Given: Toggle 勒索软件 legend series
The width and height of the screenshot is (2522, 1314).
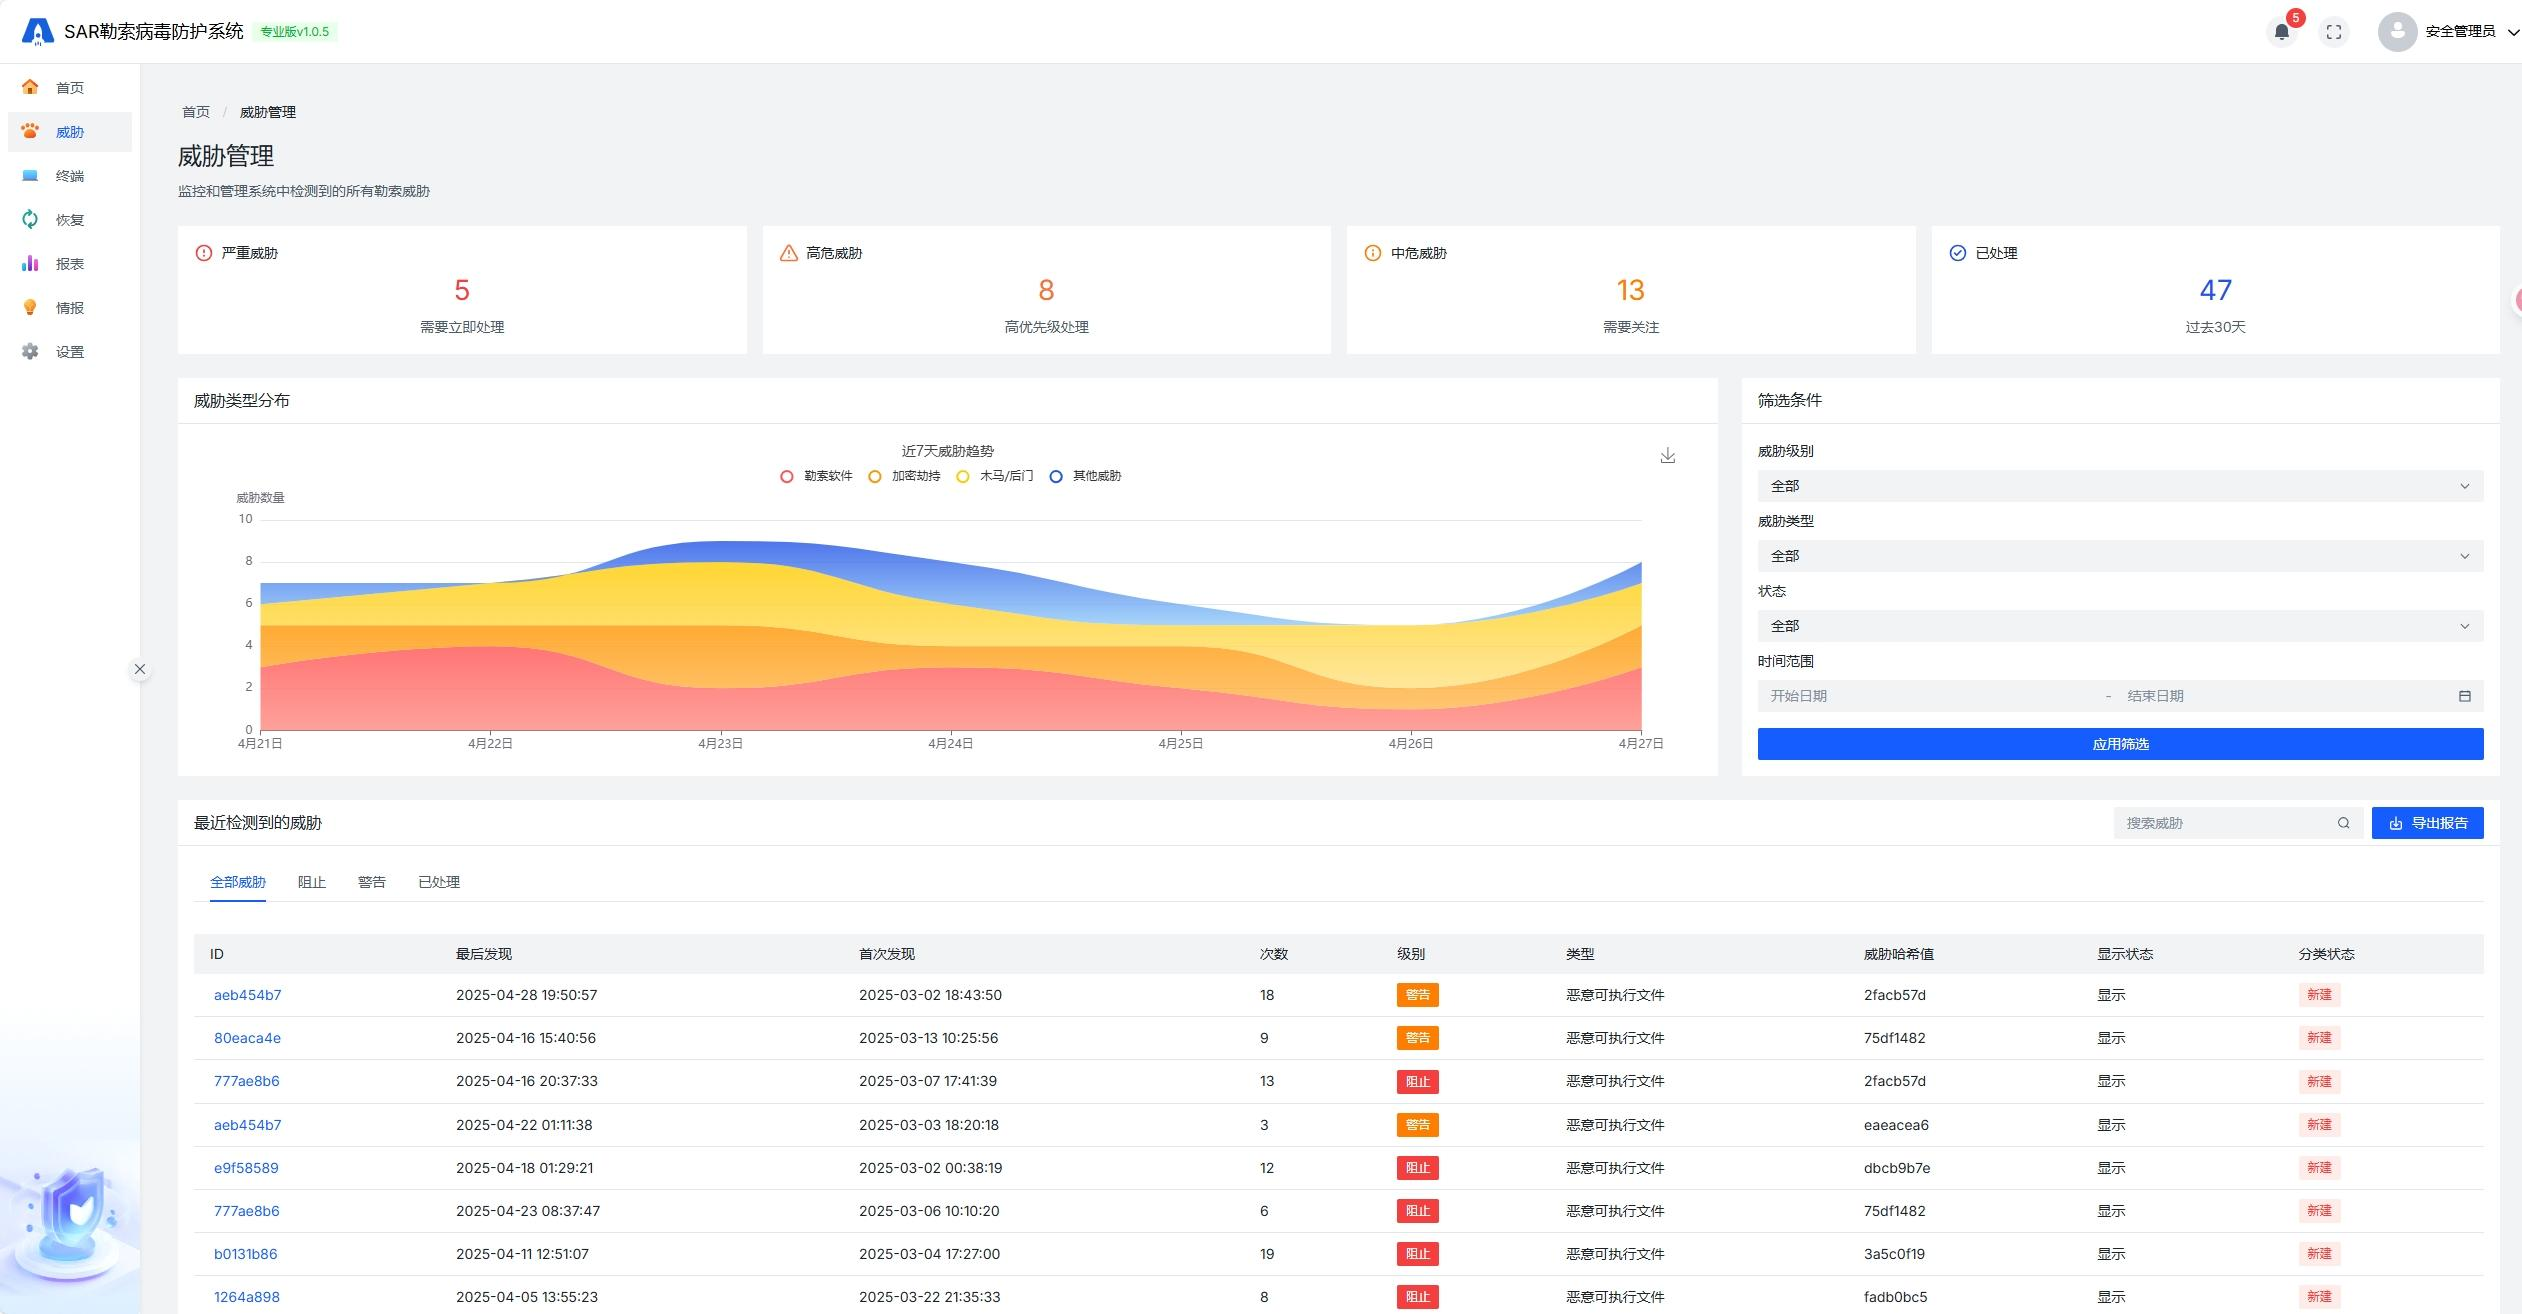Looking at the screenshot, I should (x=816, y=476).
